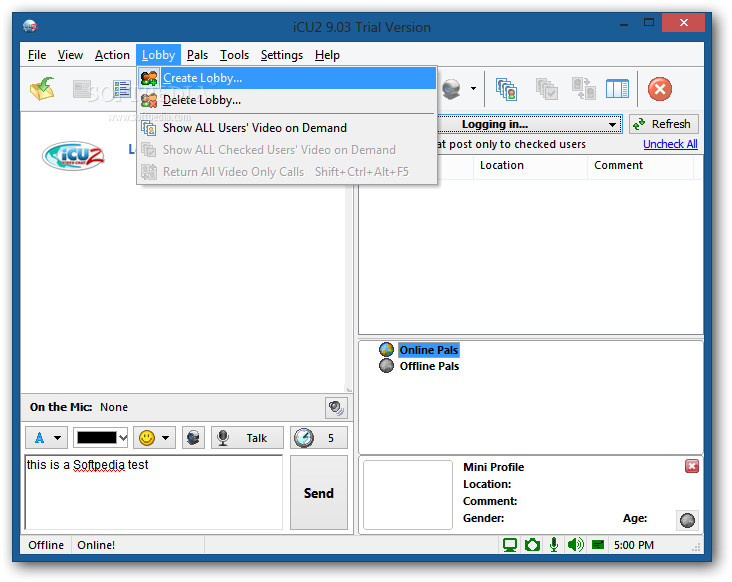Click the Delete Lobby menu icon
Image resolution: width=732 pixels, height=582 pixels.
tap(149, 100)
